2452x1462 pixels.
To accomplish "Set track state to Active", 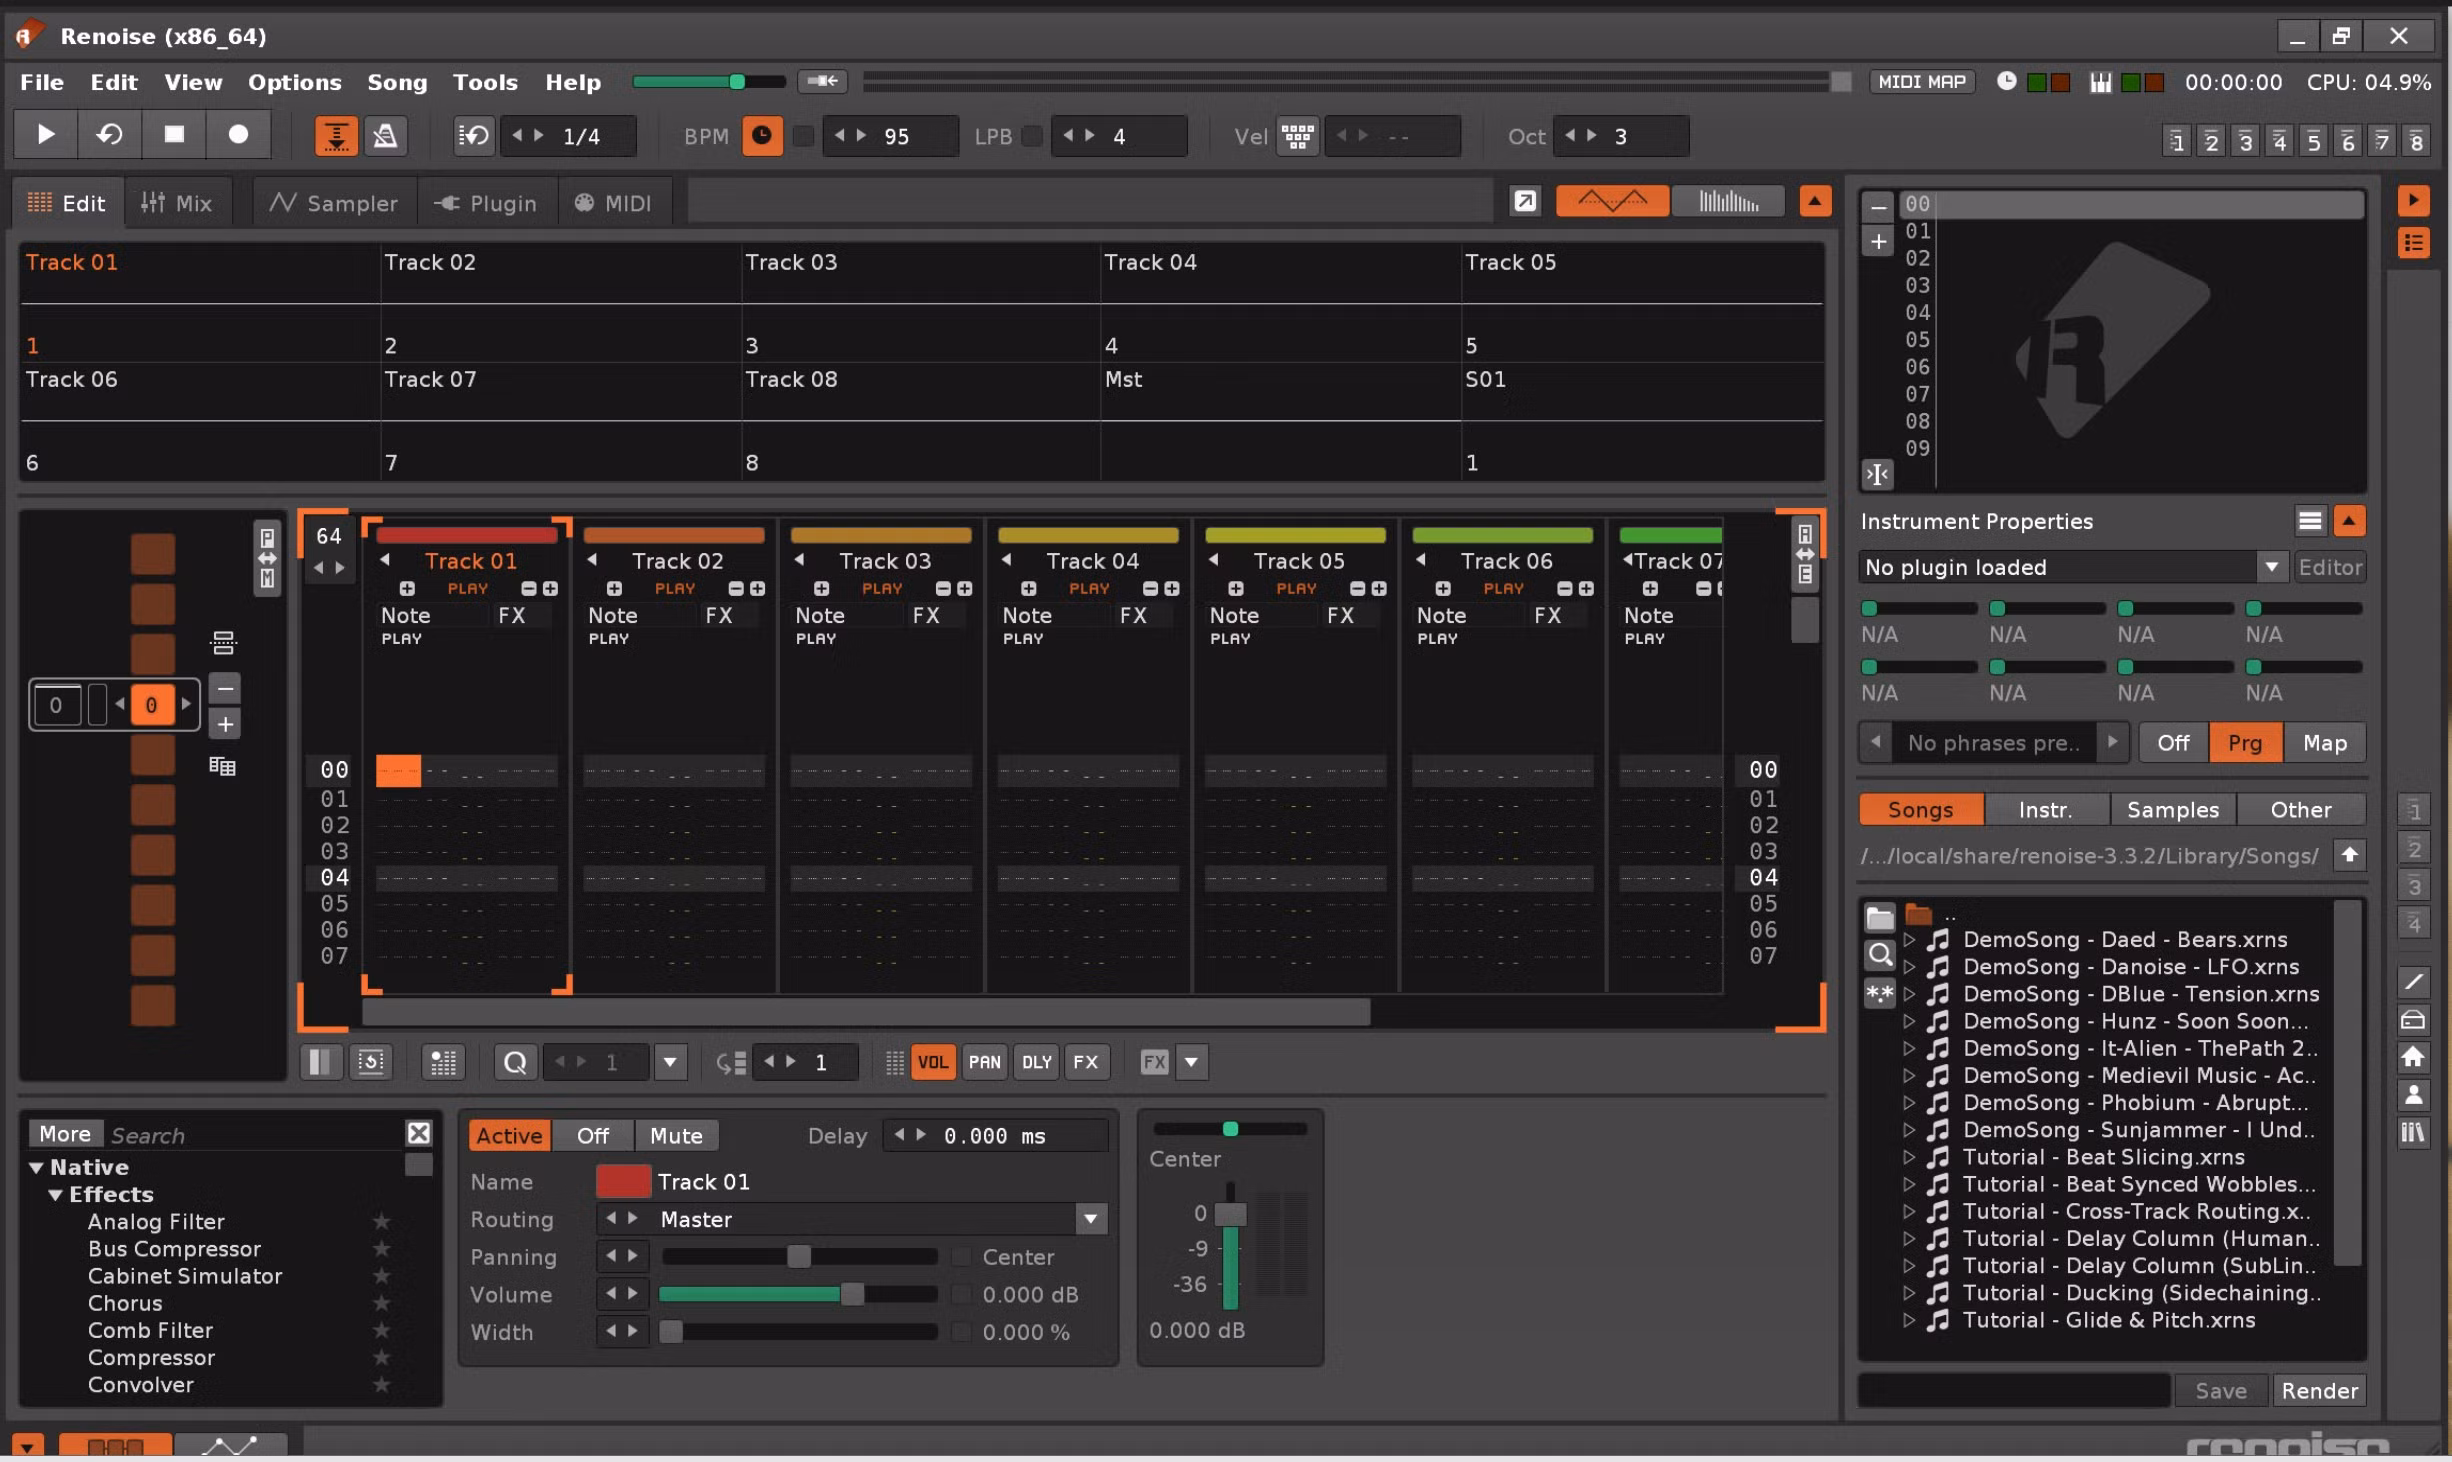I will 509,1135.
